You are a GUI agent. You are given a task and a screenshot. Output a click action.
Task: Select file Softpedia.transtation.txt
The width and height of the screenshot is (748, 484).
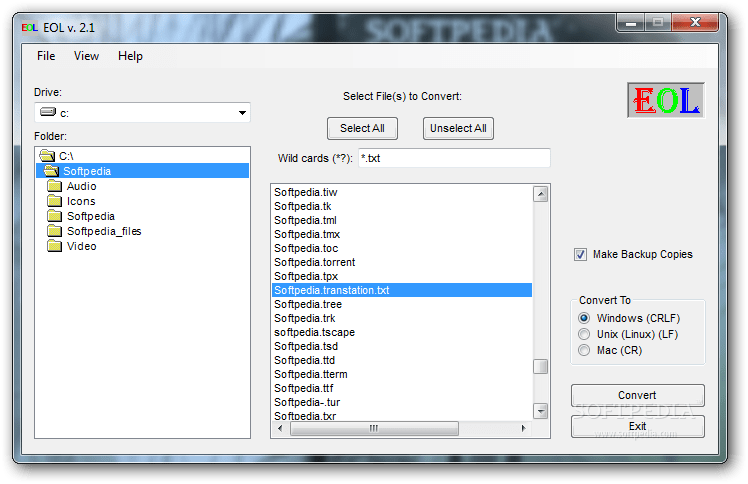click(x=402, y=290)
